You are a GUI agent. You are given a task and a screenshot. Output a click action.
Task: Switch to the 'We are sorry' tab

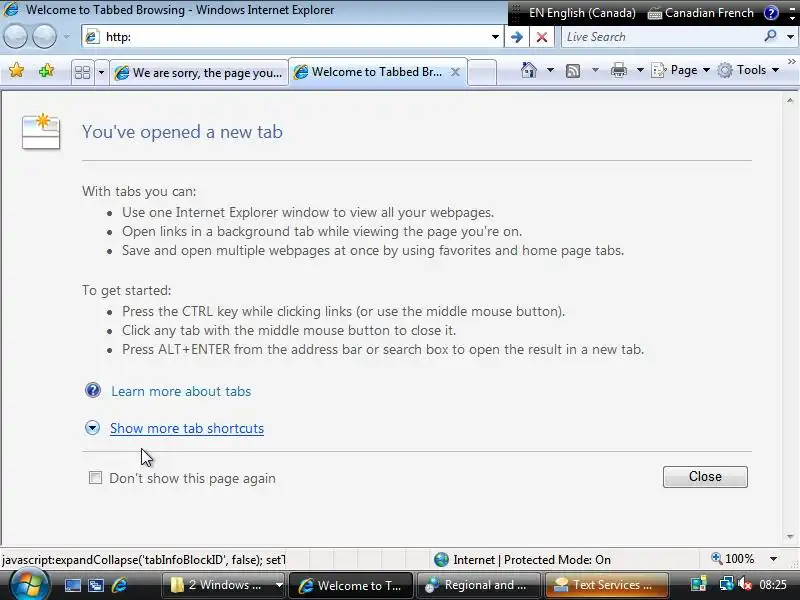coord(198,73)
